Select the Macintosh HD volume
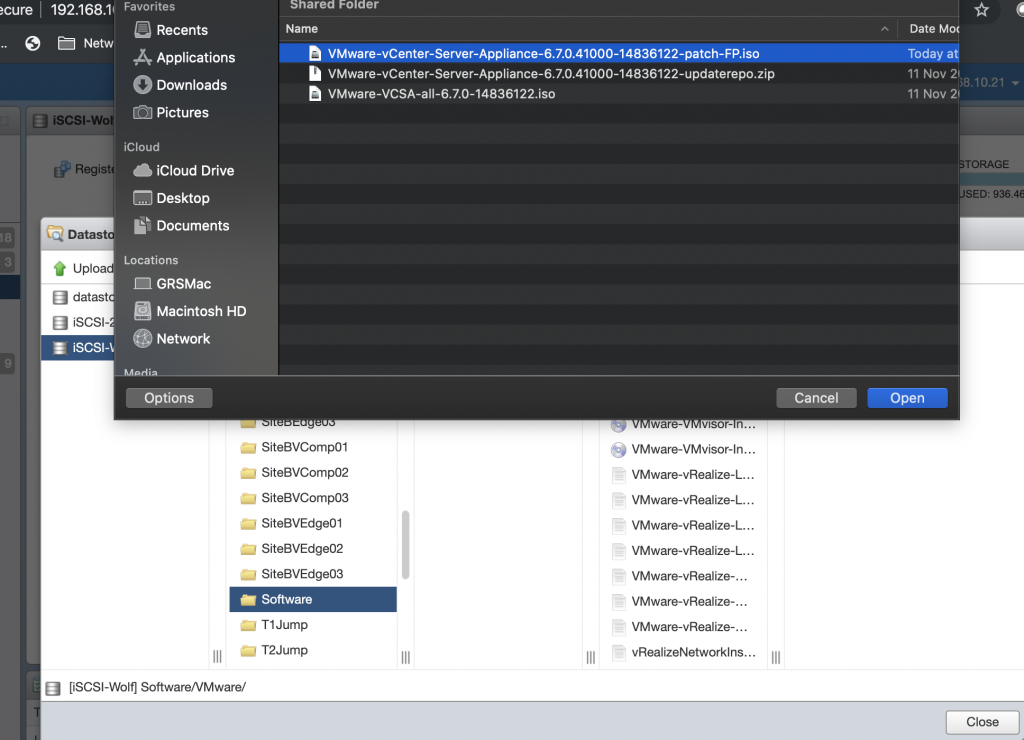 pos(190,311)
